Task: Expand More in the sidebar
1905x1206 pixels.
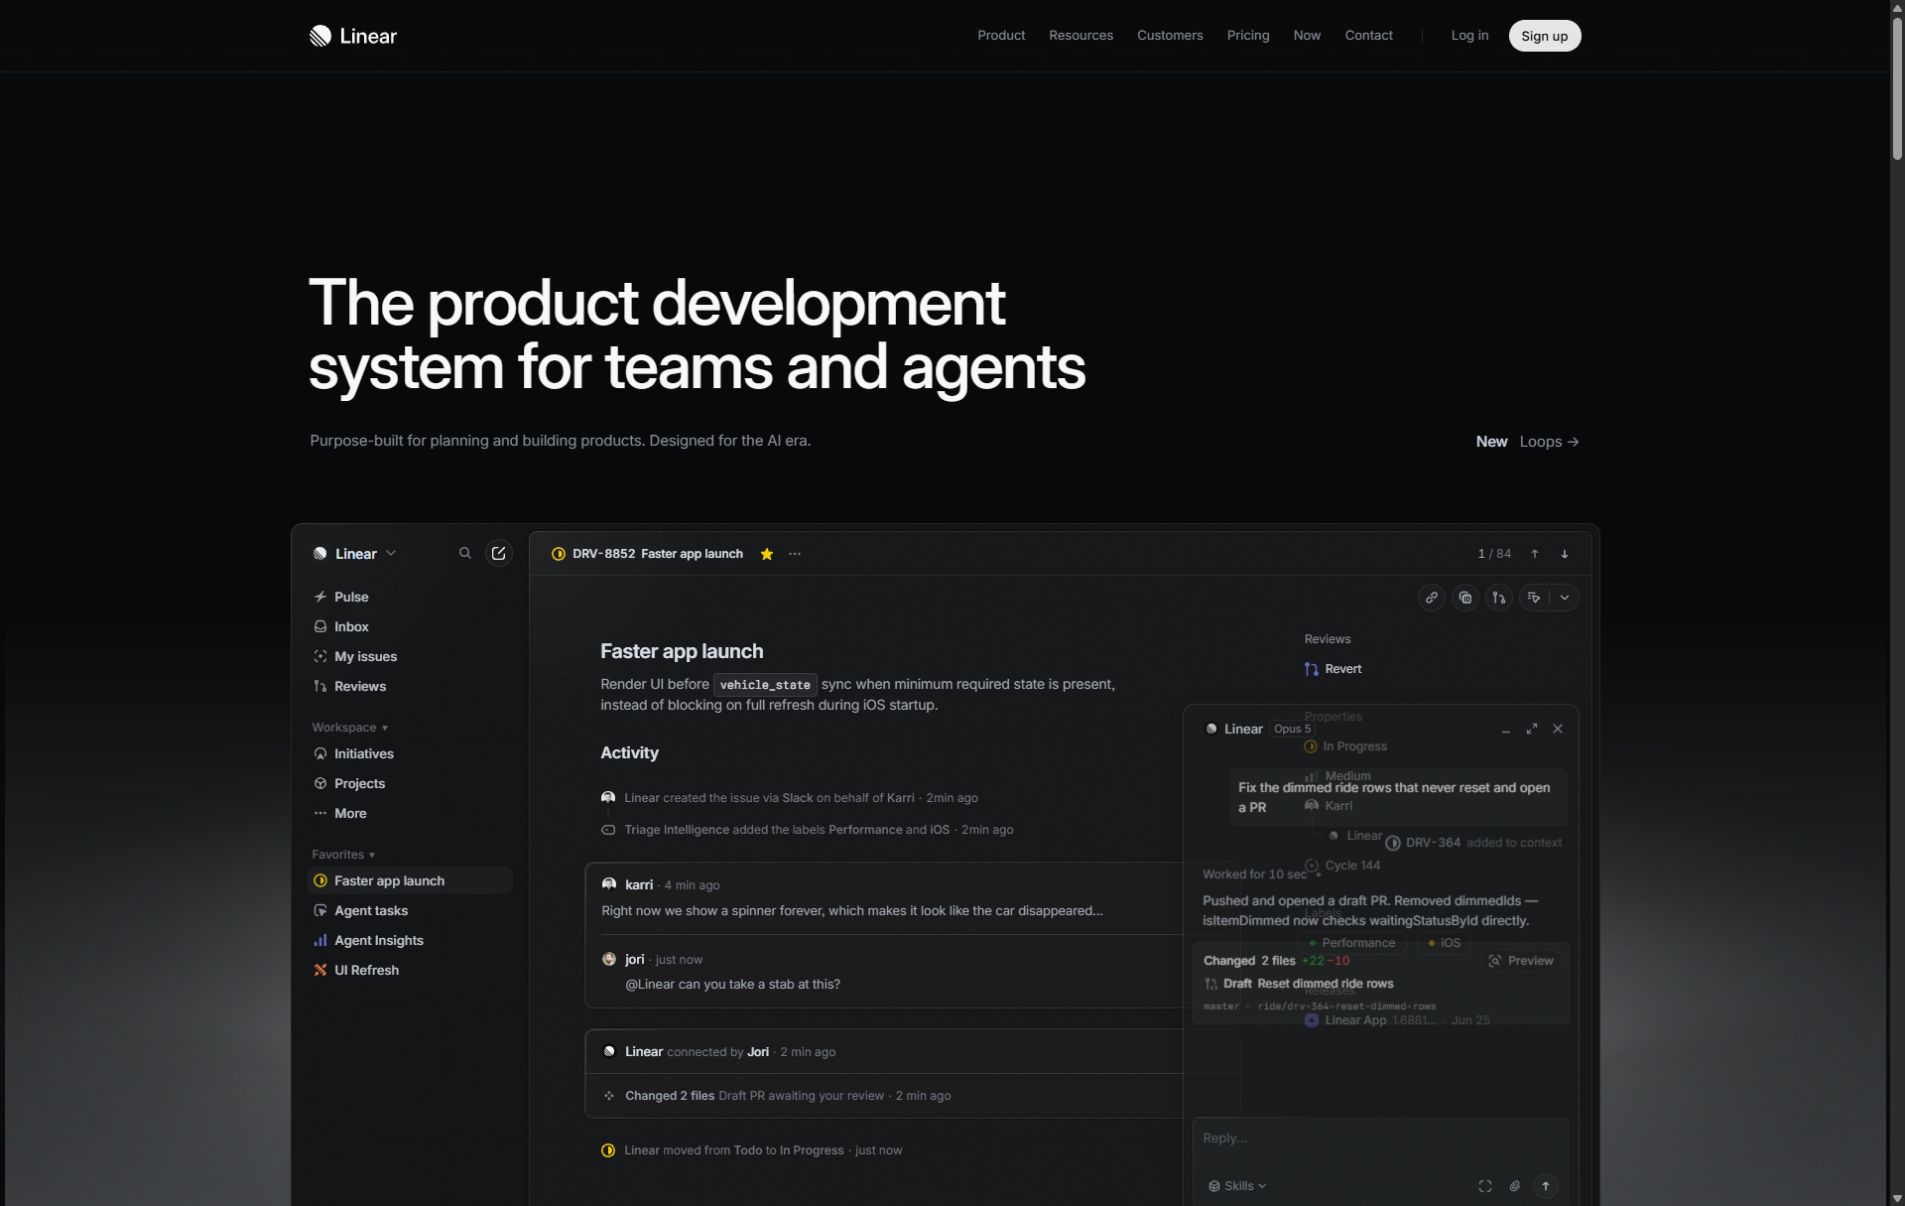Action: point(410,814)
